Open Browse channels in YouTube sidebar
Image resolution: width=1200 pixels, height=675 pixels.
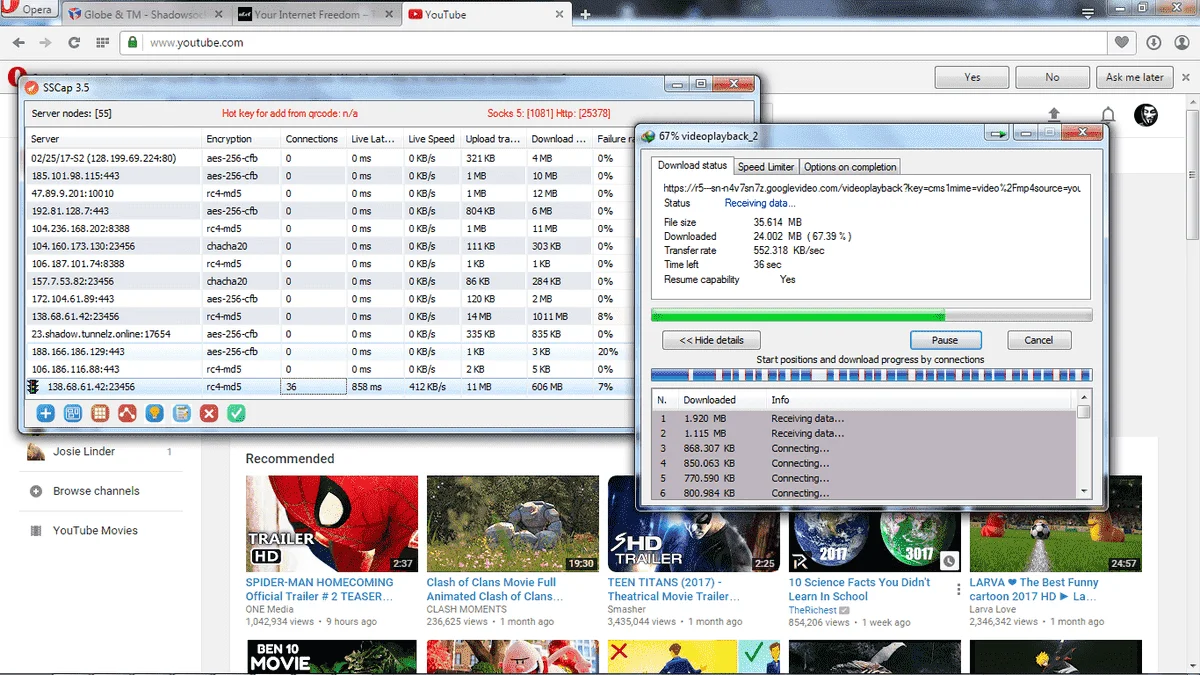[x=96, y=491]
